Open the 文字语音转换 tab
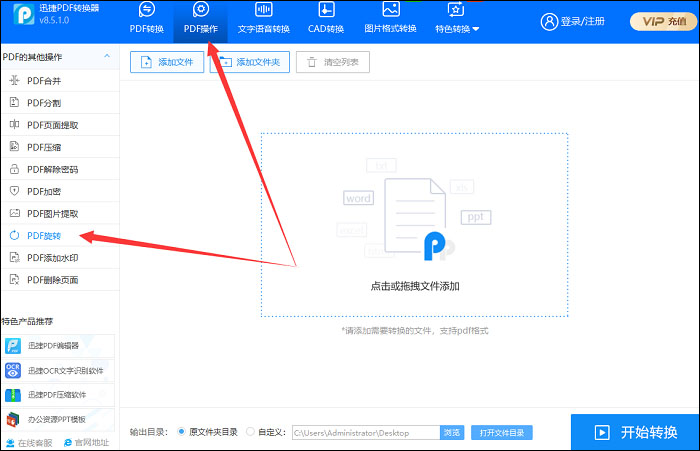Screen dimensions: 700x451 263,19
